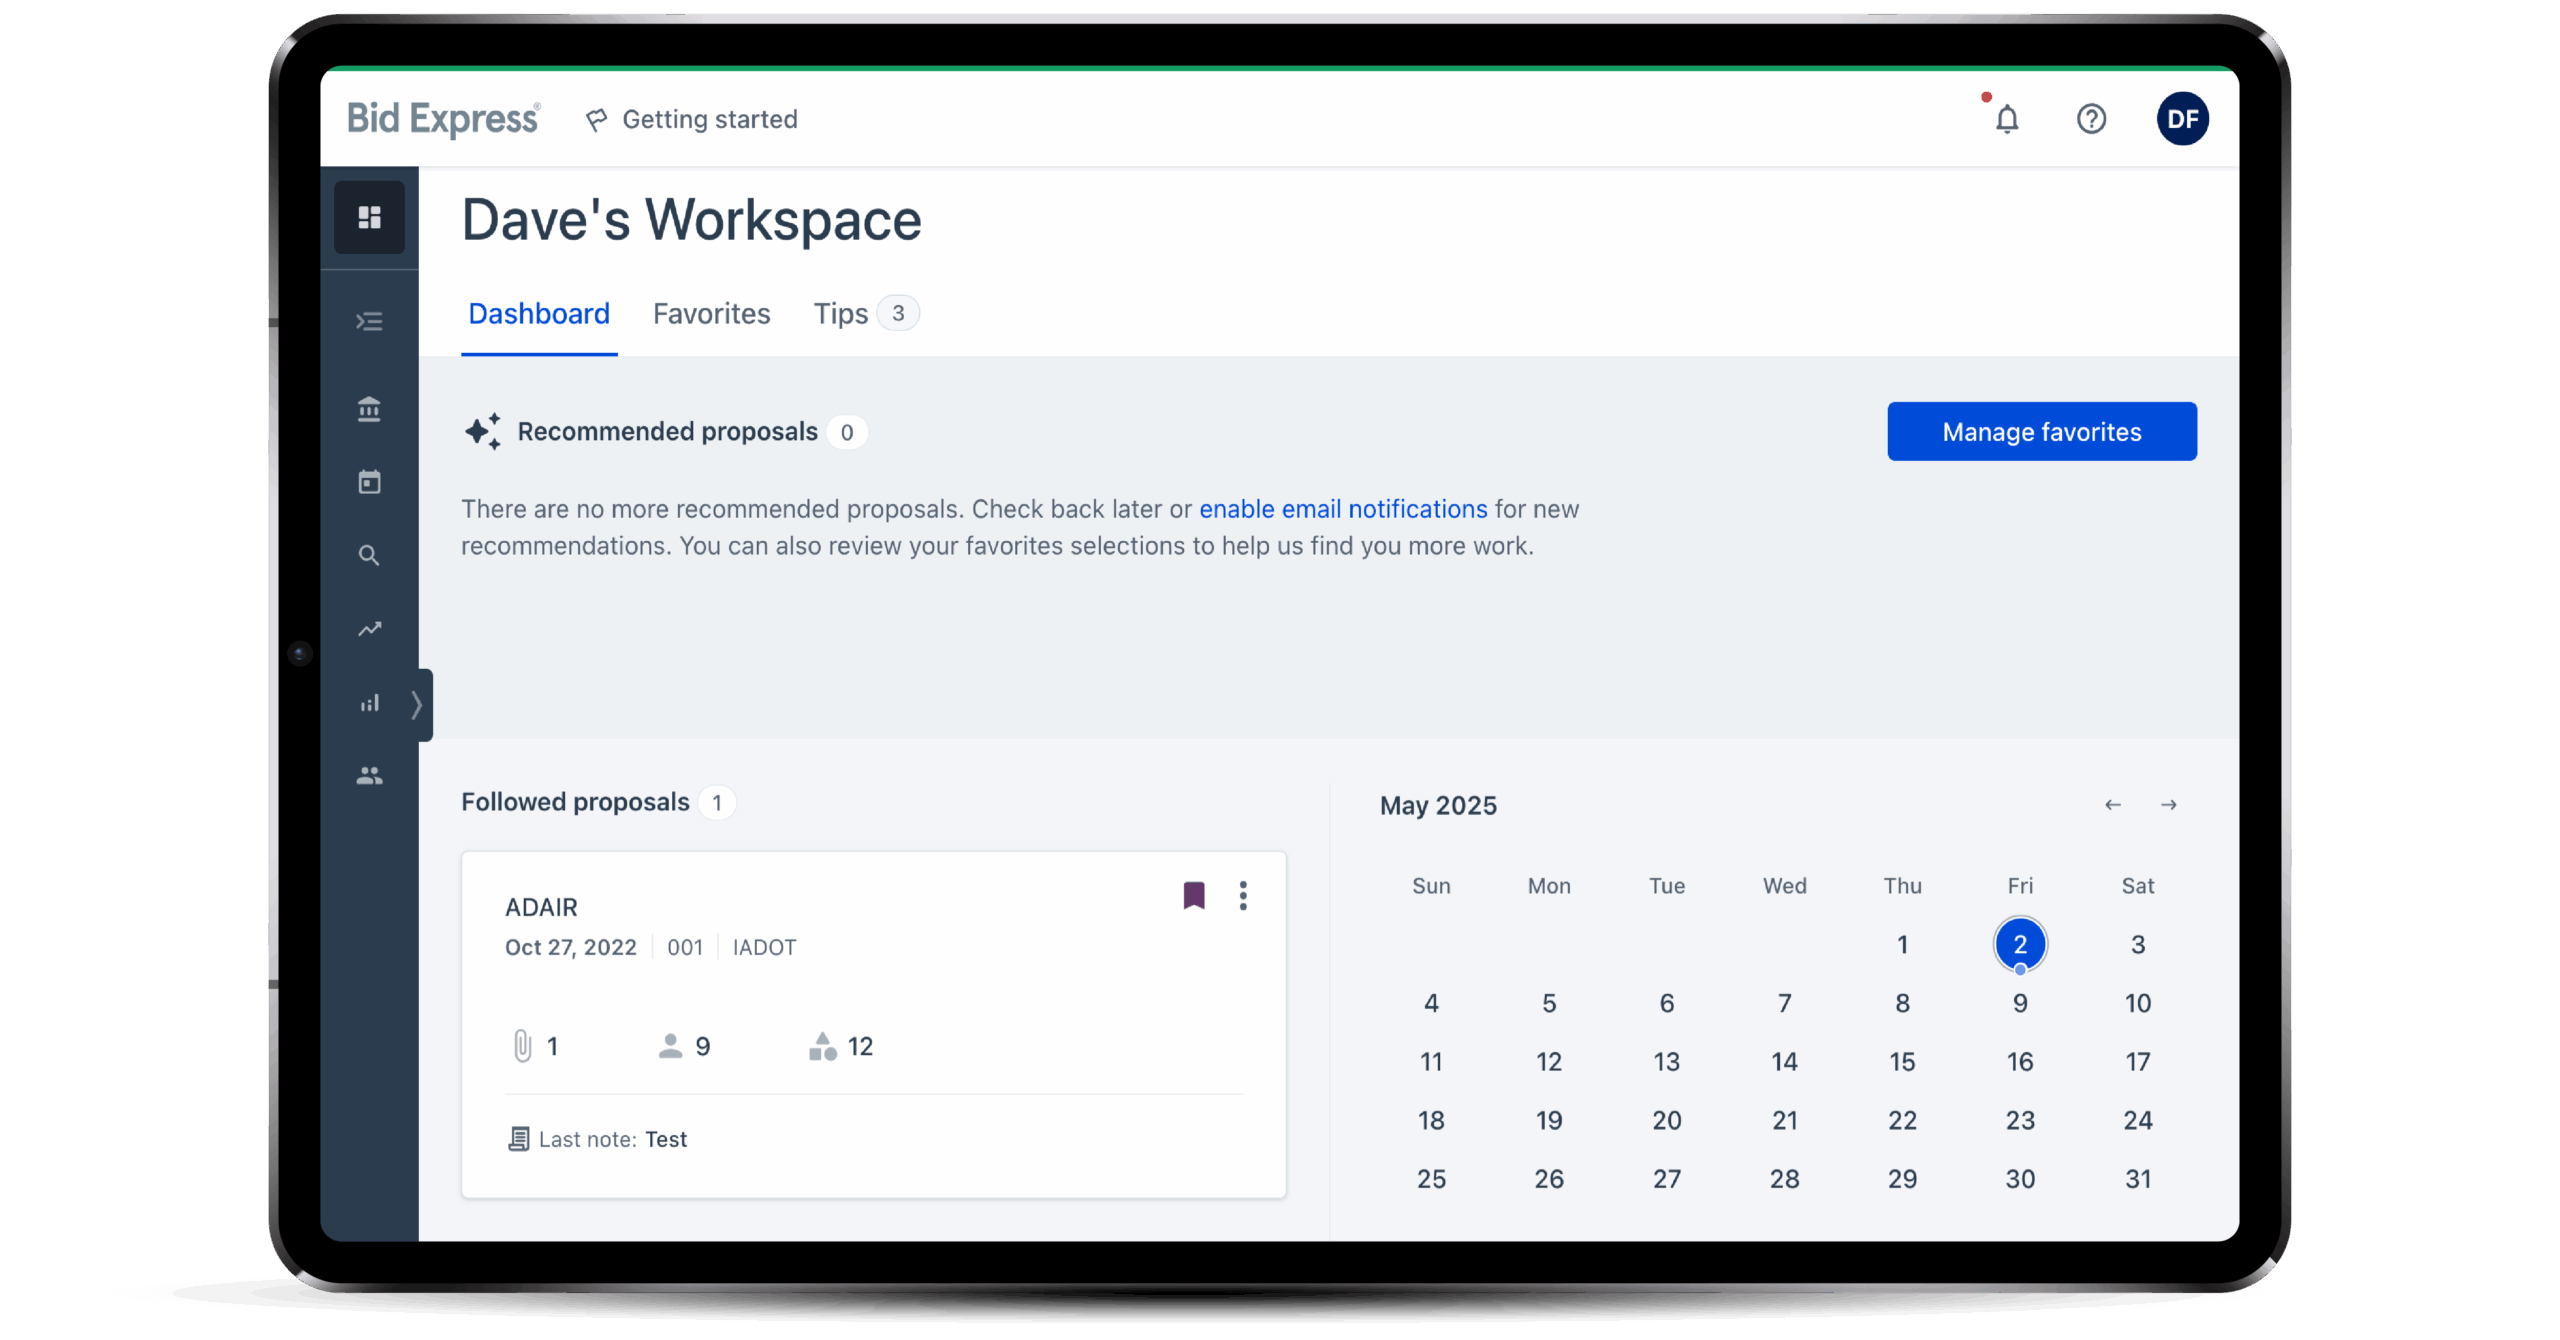Viewport: 2560px width, 1340px height.
Task: Open the notifications bell icon
Action: pos(2006,120)
